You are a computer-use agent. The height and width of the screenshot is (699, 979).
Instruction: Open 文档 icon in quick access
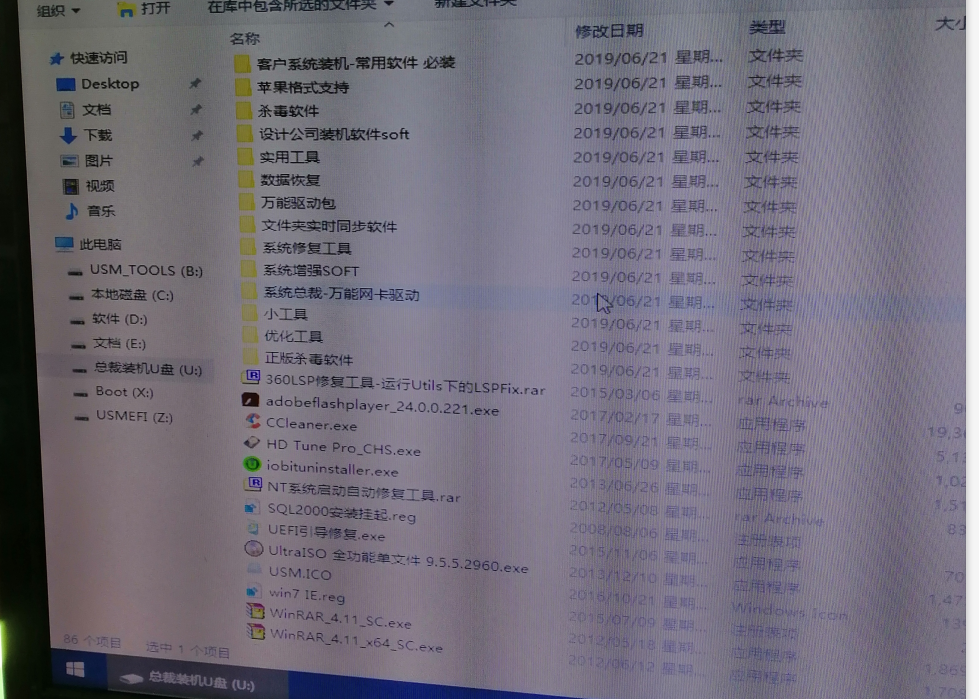pyautogui.click(x=67, y=110)
